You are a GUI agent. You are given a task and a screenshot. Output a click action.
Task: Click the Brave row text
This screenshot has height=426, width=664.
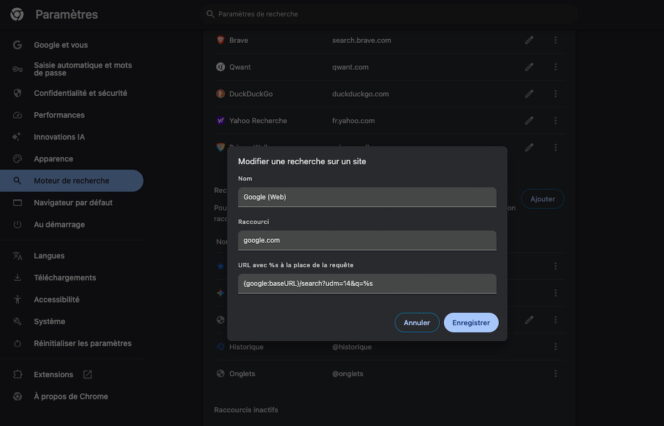coord(238,40)
